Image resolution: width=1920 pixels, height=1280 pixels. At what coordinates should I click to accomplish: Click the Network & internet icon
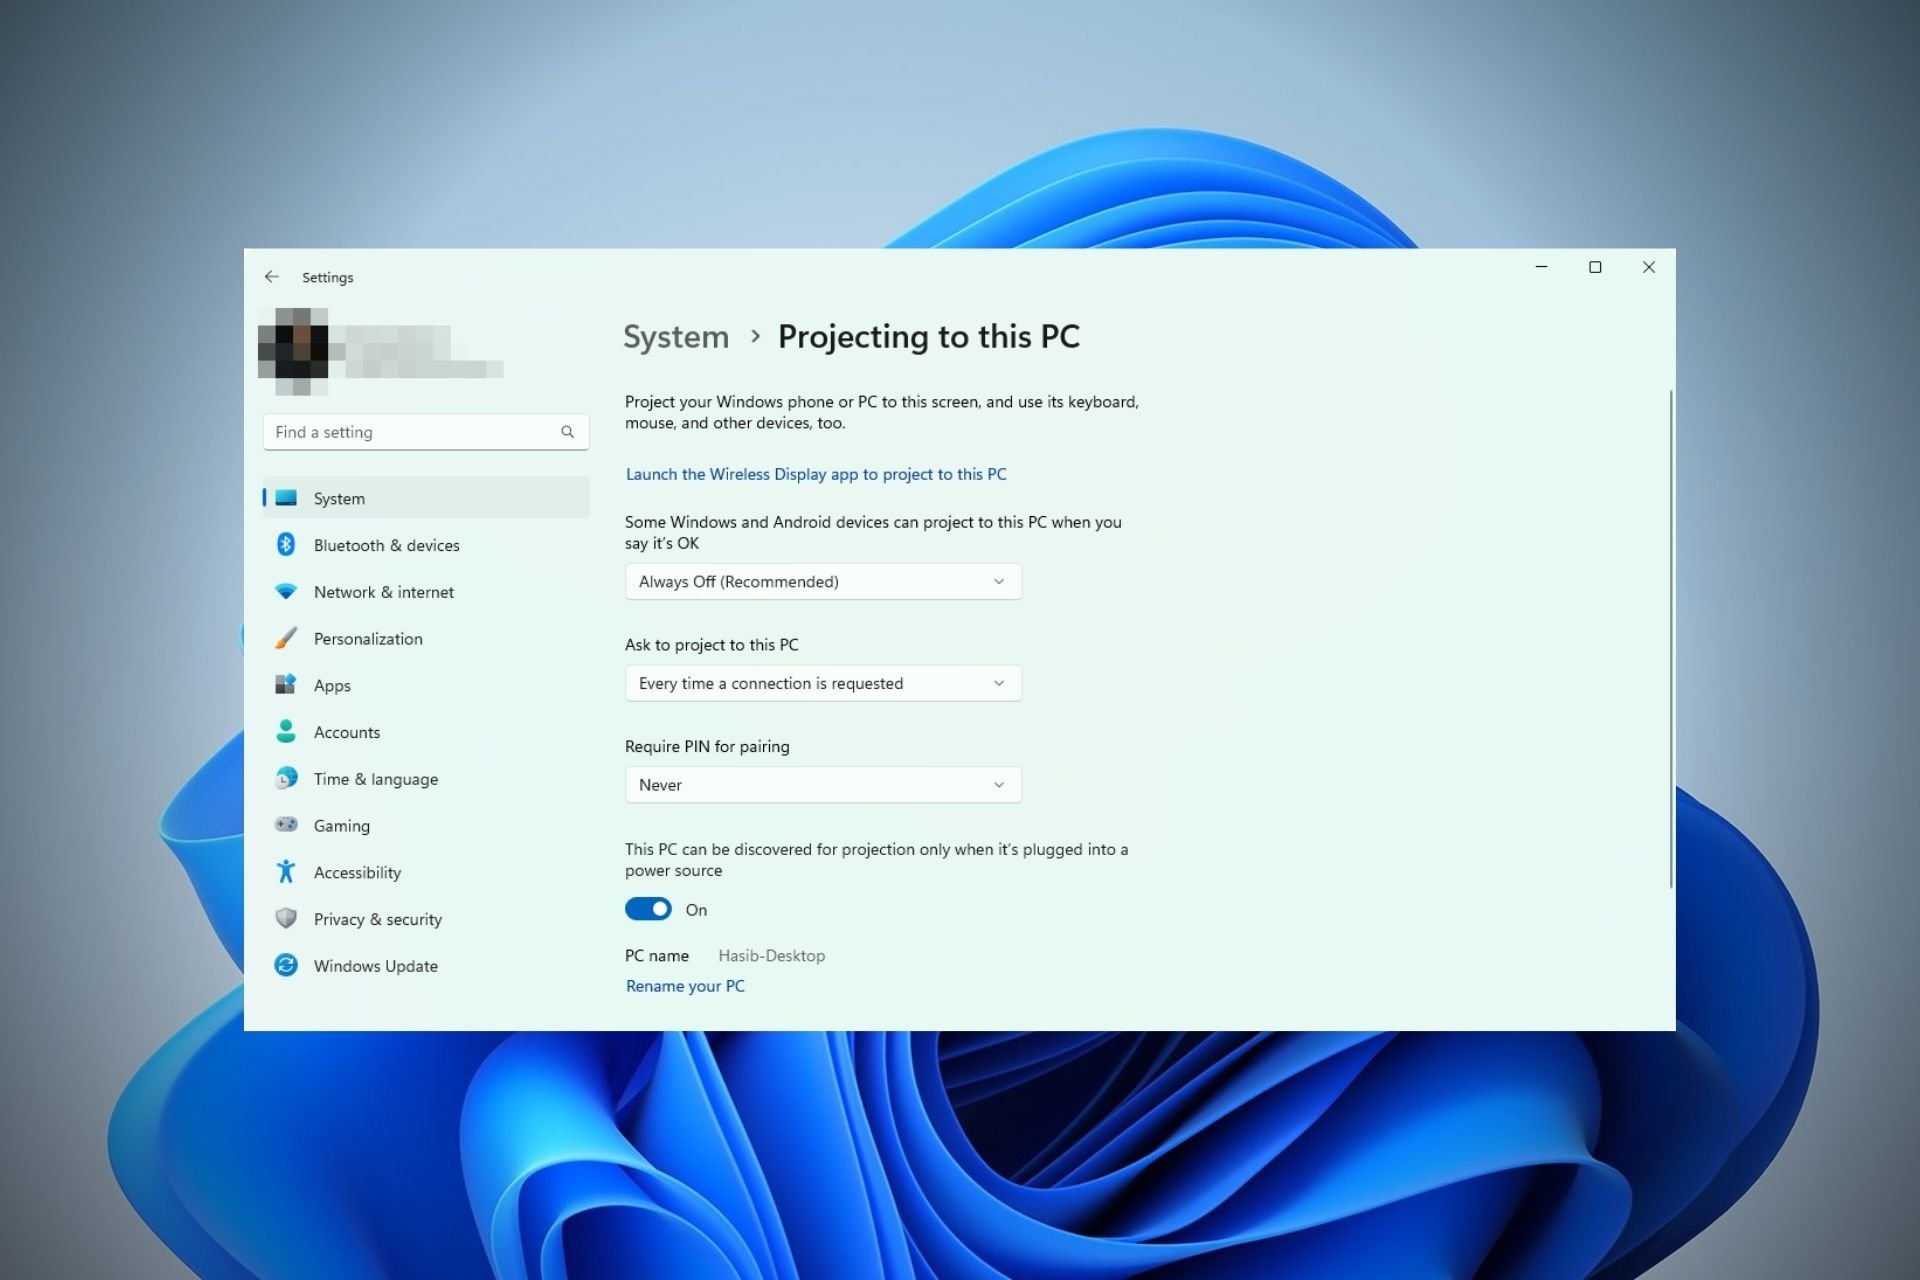[284, 590]
